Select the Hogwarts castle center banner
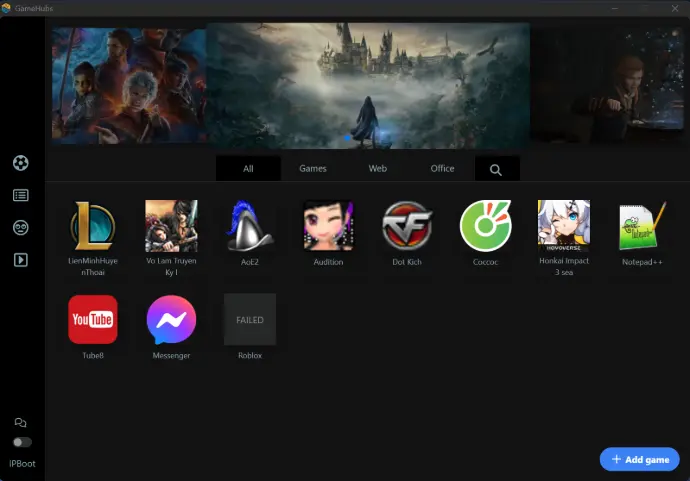 tap(368, 85)
